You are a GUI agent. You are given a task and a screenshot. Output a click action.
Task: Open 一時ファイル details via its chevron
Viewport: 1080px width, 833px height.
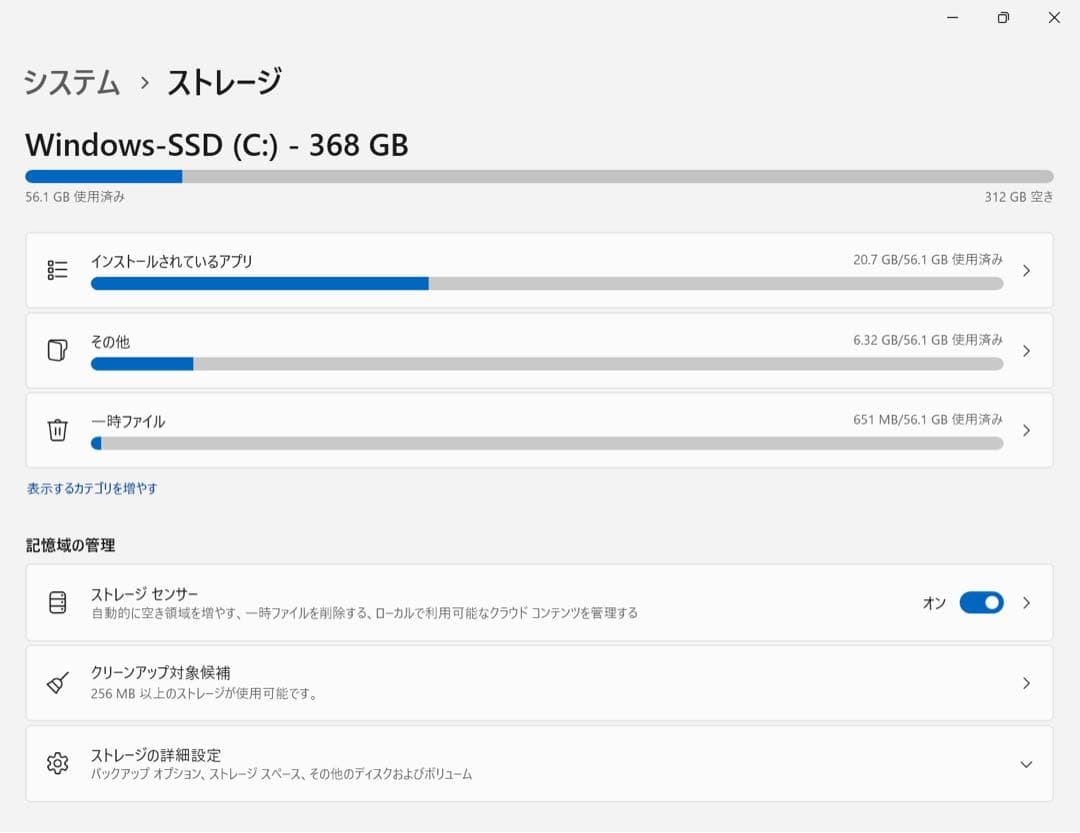coord(1025,430)
